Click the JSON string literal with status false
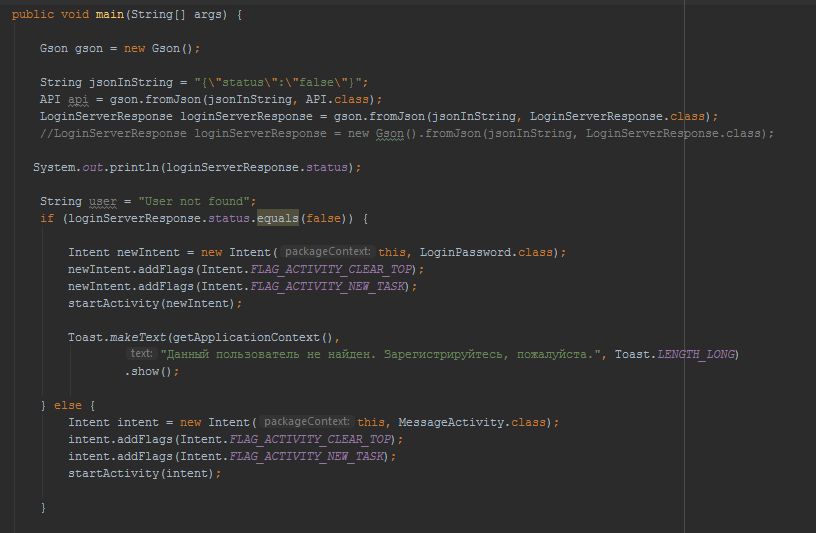Image resolution: width=816 pixels, height=533 pixels. 278,82
